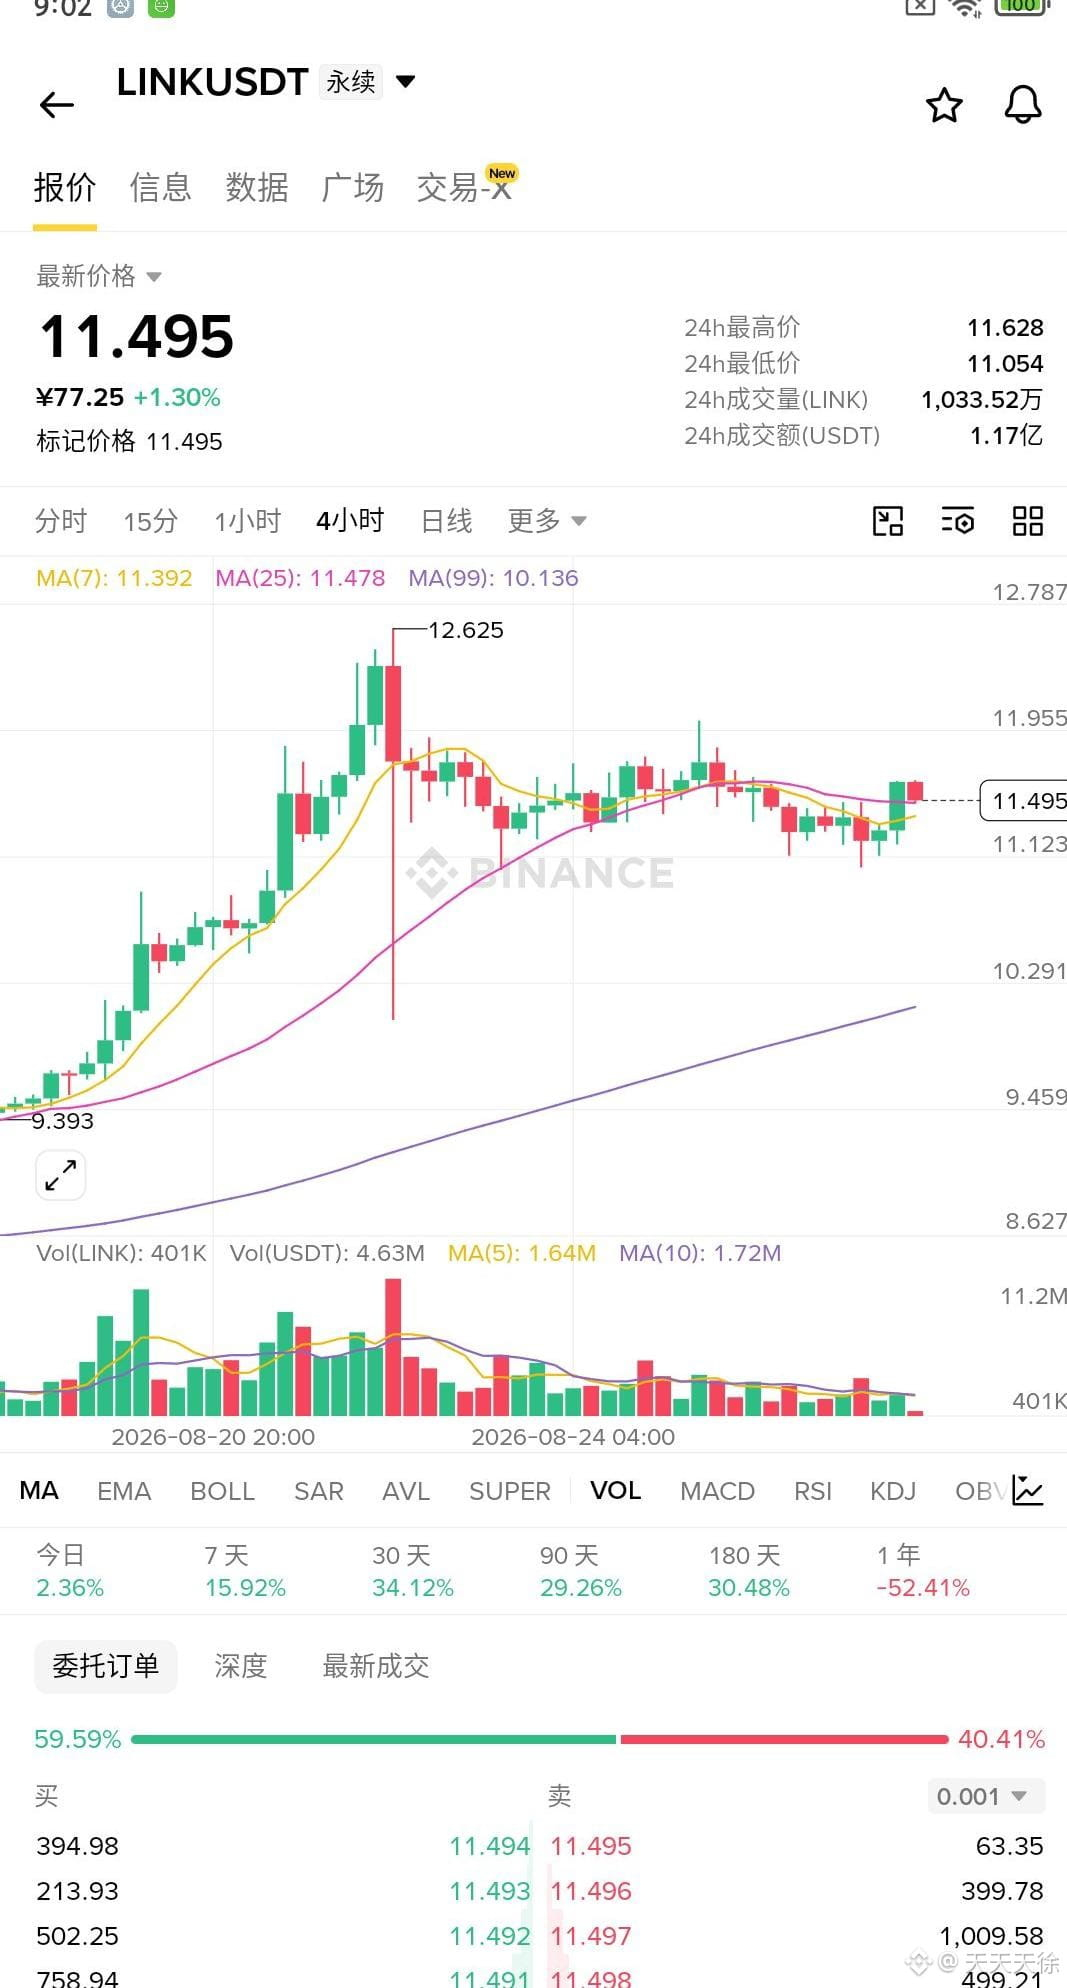Viewport: 1067px width, 1988px height.
Task: Switch to the 数据 tab
Action: 257,187
